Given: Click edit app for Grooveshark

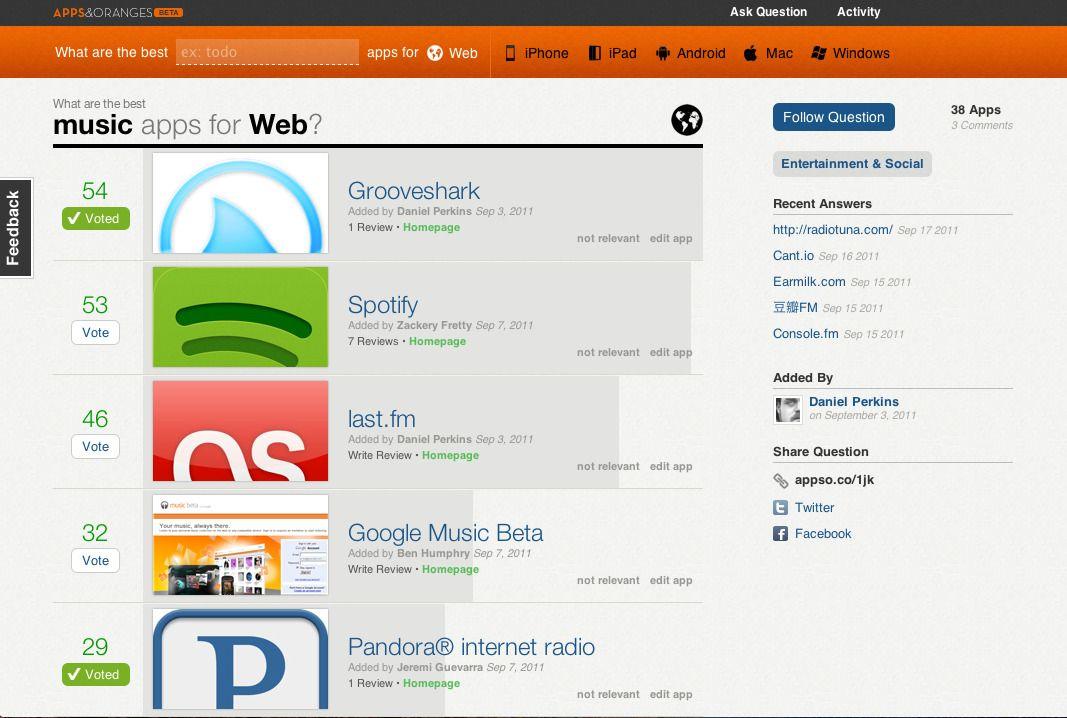Looking at the screenshot, I should (x=671, y=238).
